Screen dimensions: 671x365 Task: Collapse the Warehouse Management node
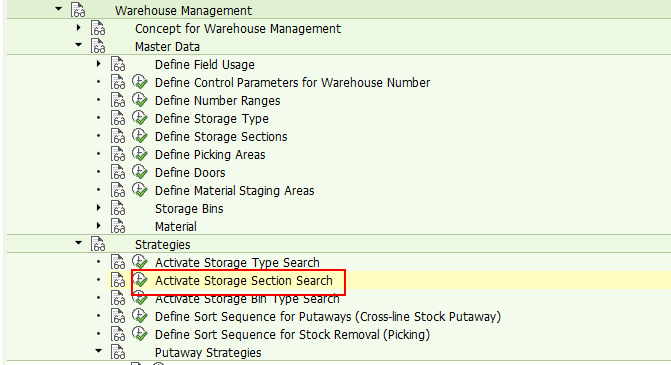tap(59, 9)
